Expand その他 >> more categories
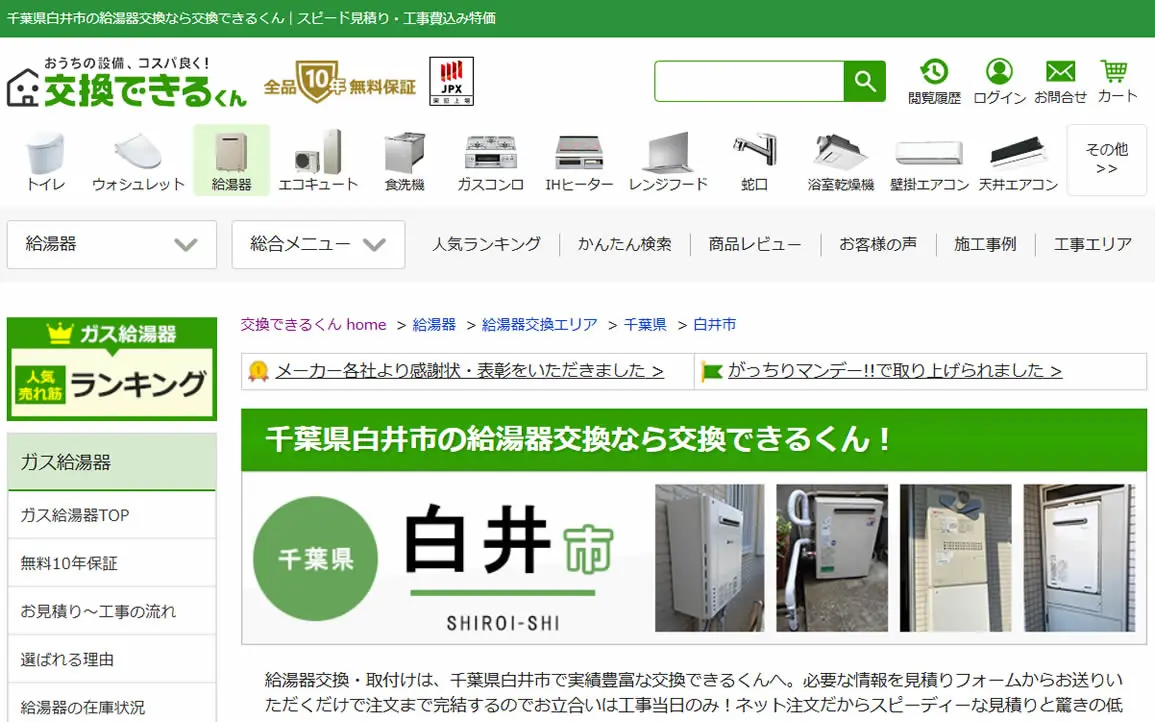Viewport: 1155px width, 722px height. click(1106, 159)
